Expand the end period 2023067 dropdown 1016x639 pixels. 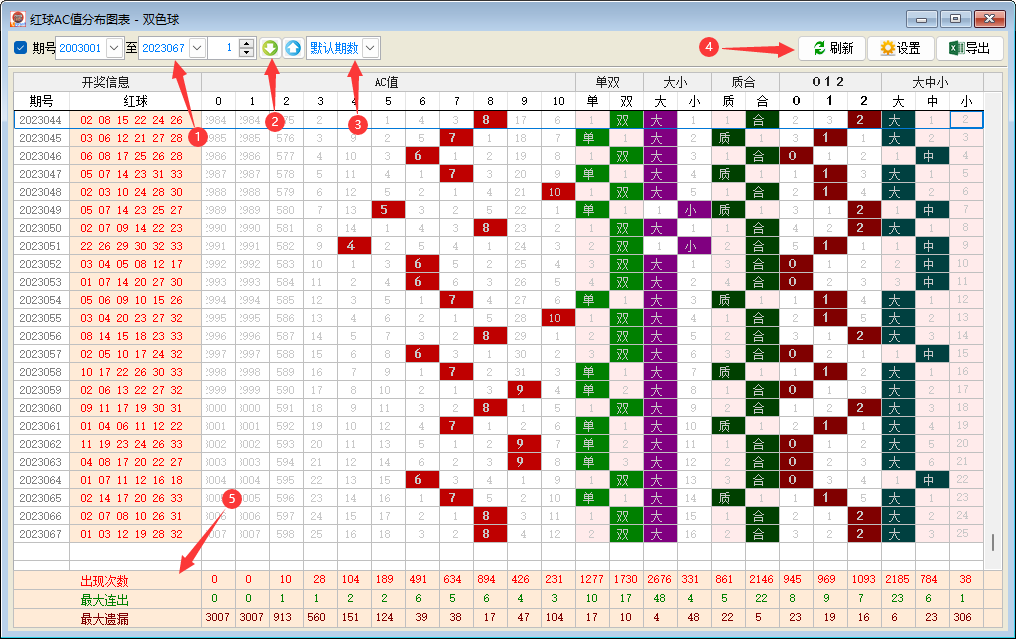[197, 48]
